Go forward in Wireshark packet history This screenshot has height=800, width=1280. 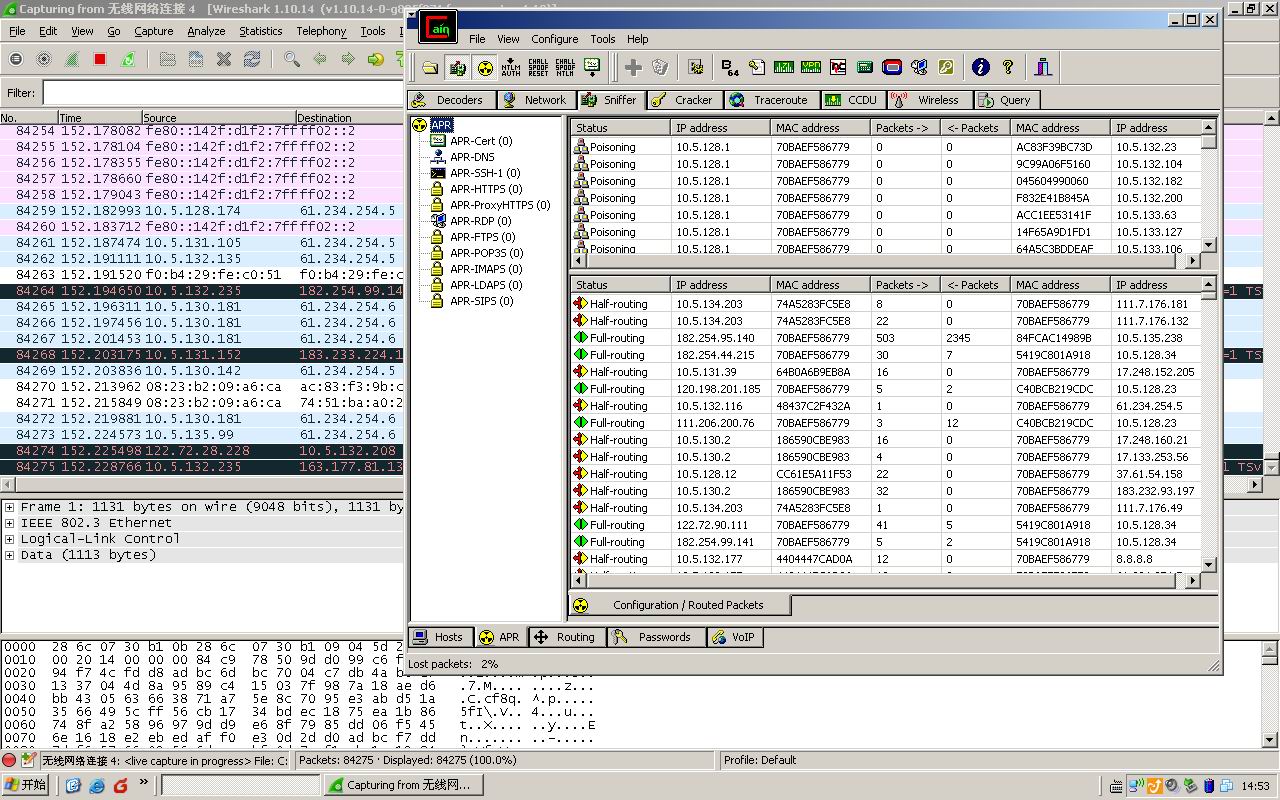347,60
